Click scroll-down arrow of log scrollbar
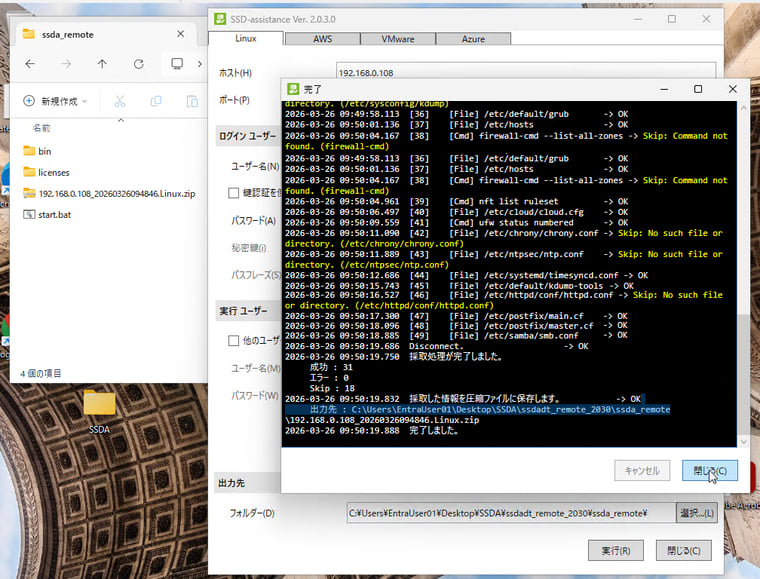Viewport: 760px width, 579px height. [744, 441]
